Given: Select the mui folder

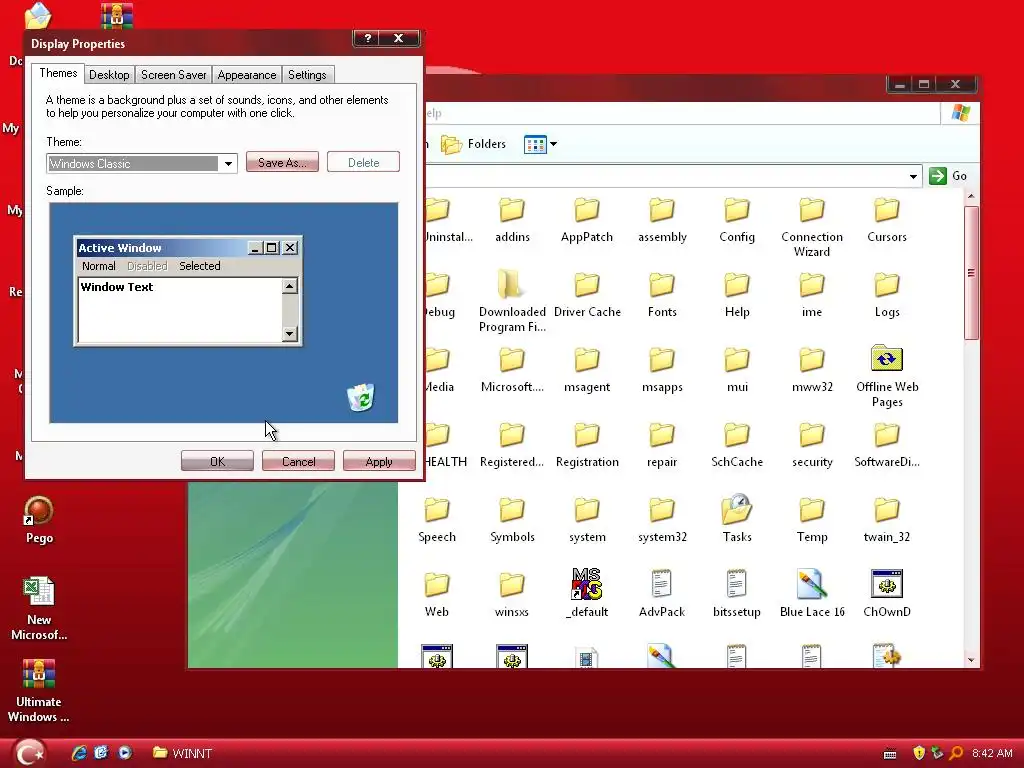Looking at the screenshot, I should click(737, 370).
